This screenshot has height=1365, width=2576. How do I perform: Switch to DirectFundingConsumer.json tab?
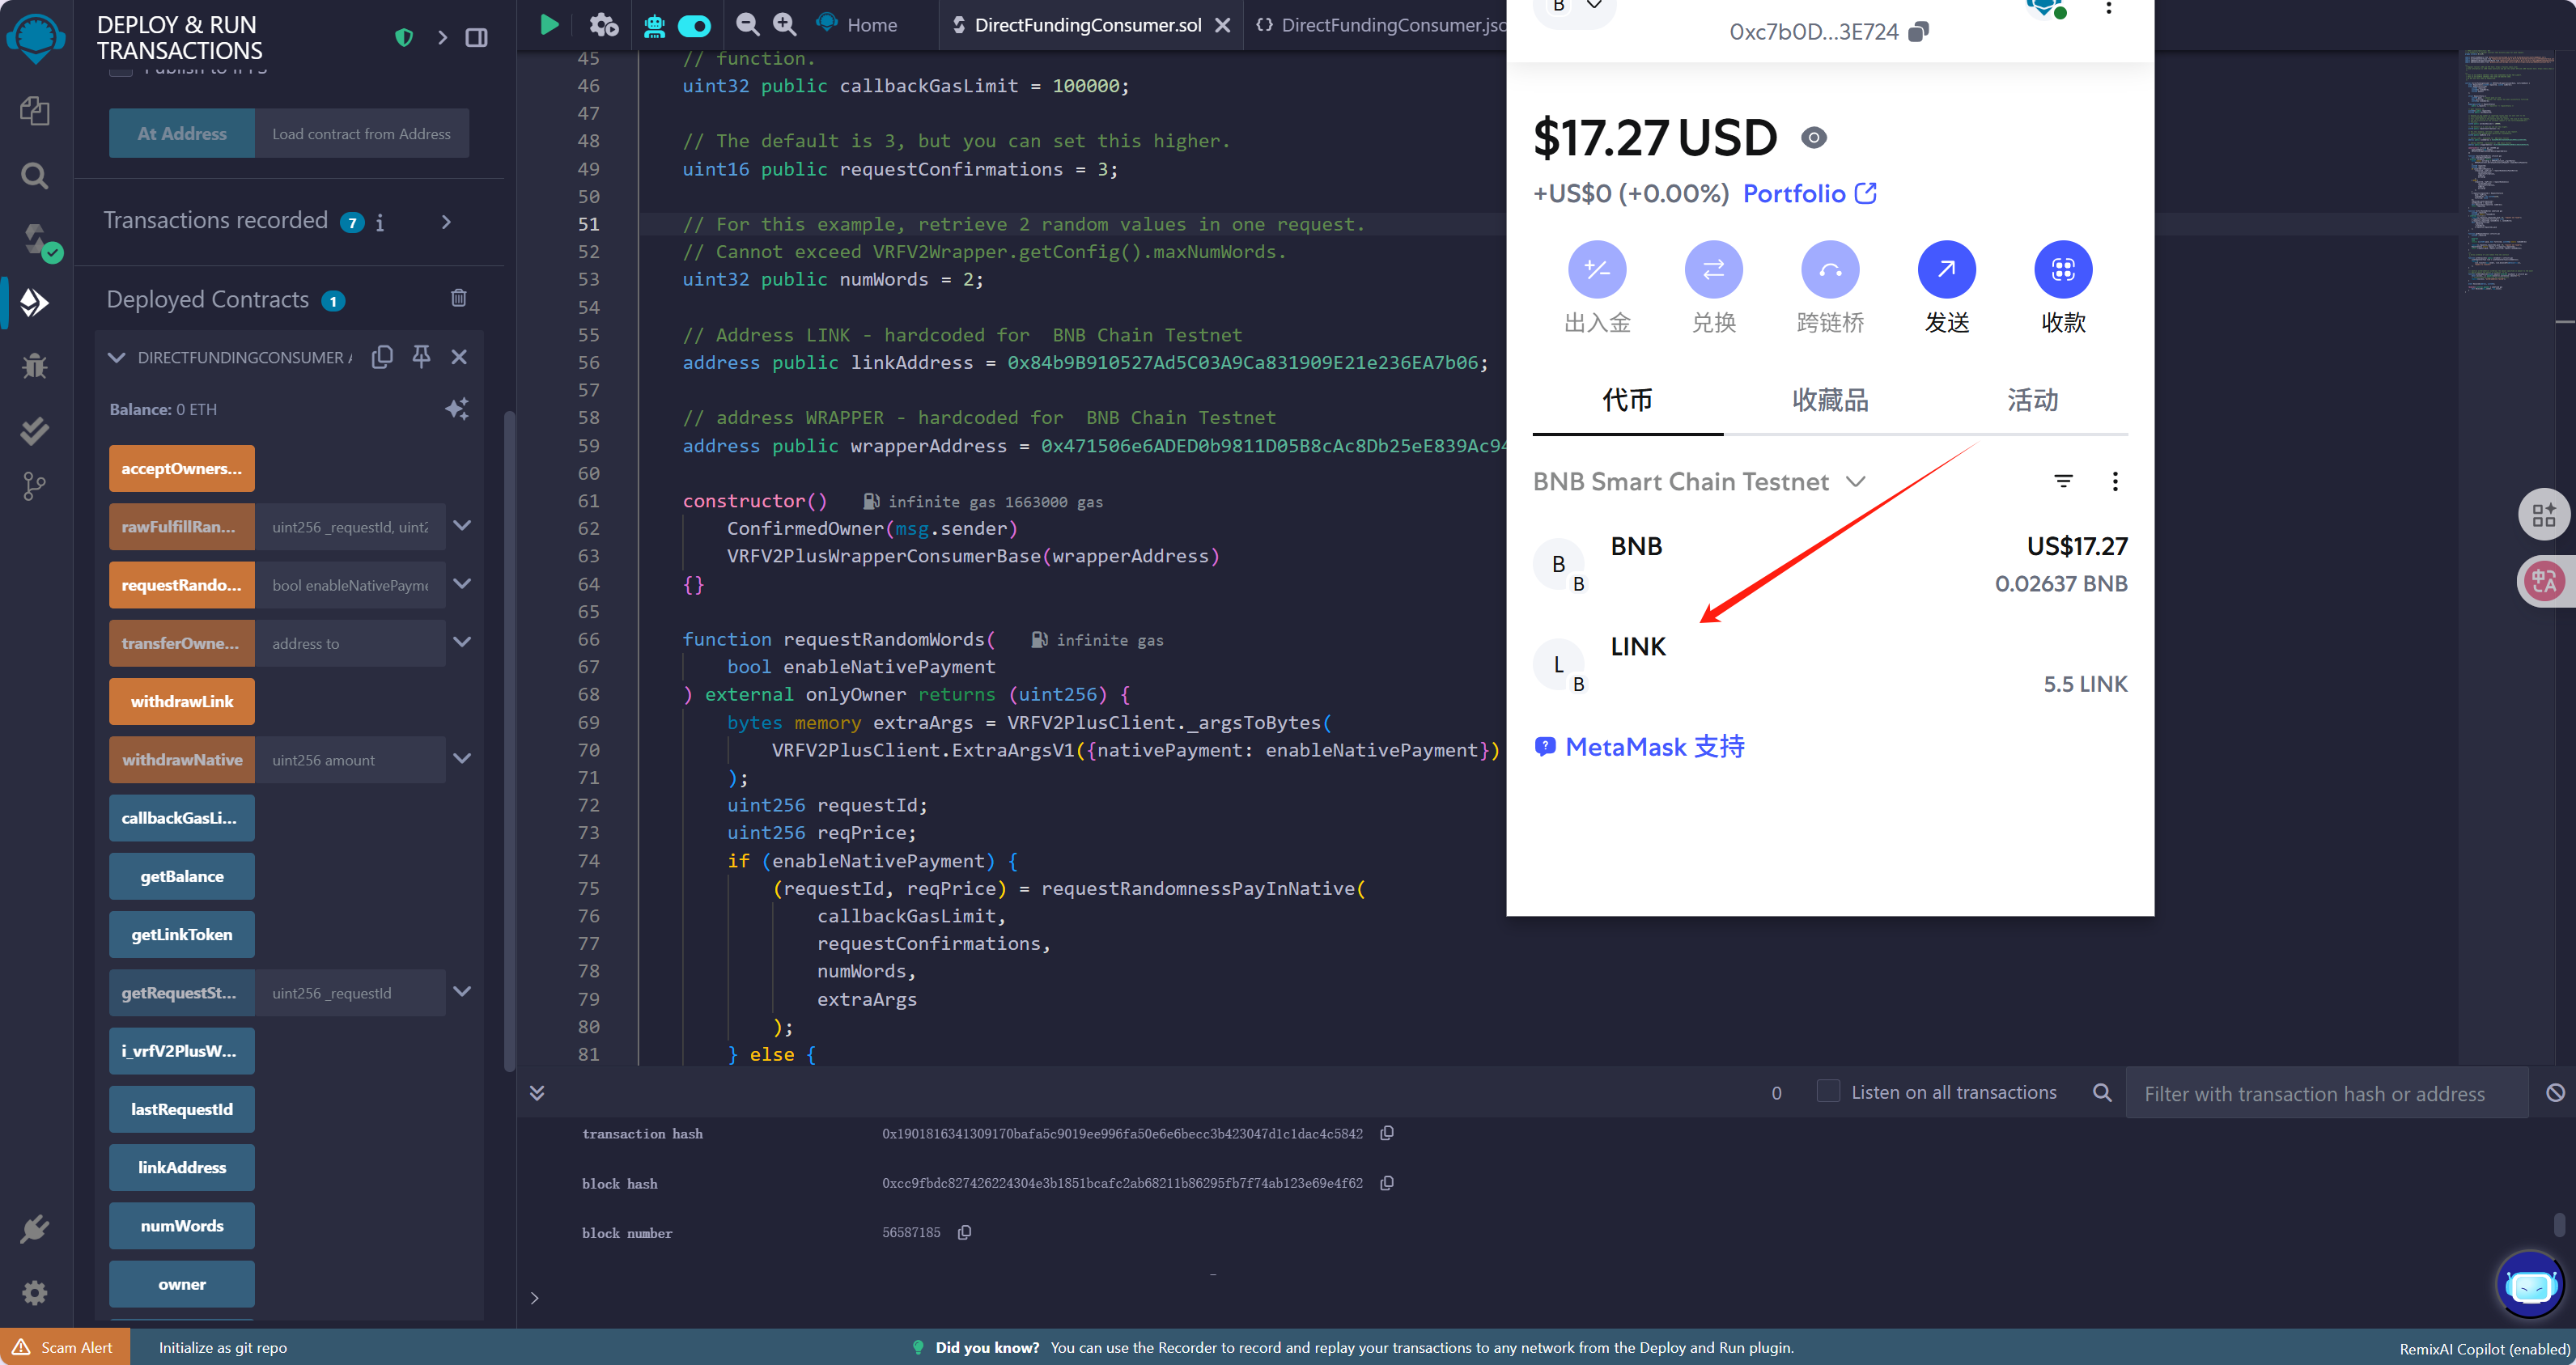point(1379,25)
